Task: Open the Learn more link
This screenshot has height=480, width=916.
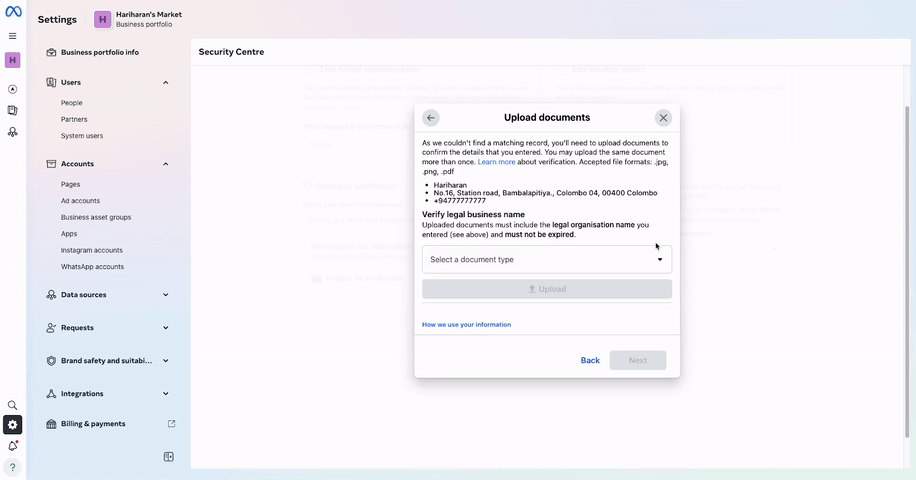Action: click(497, 162)
